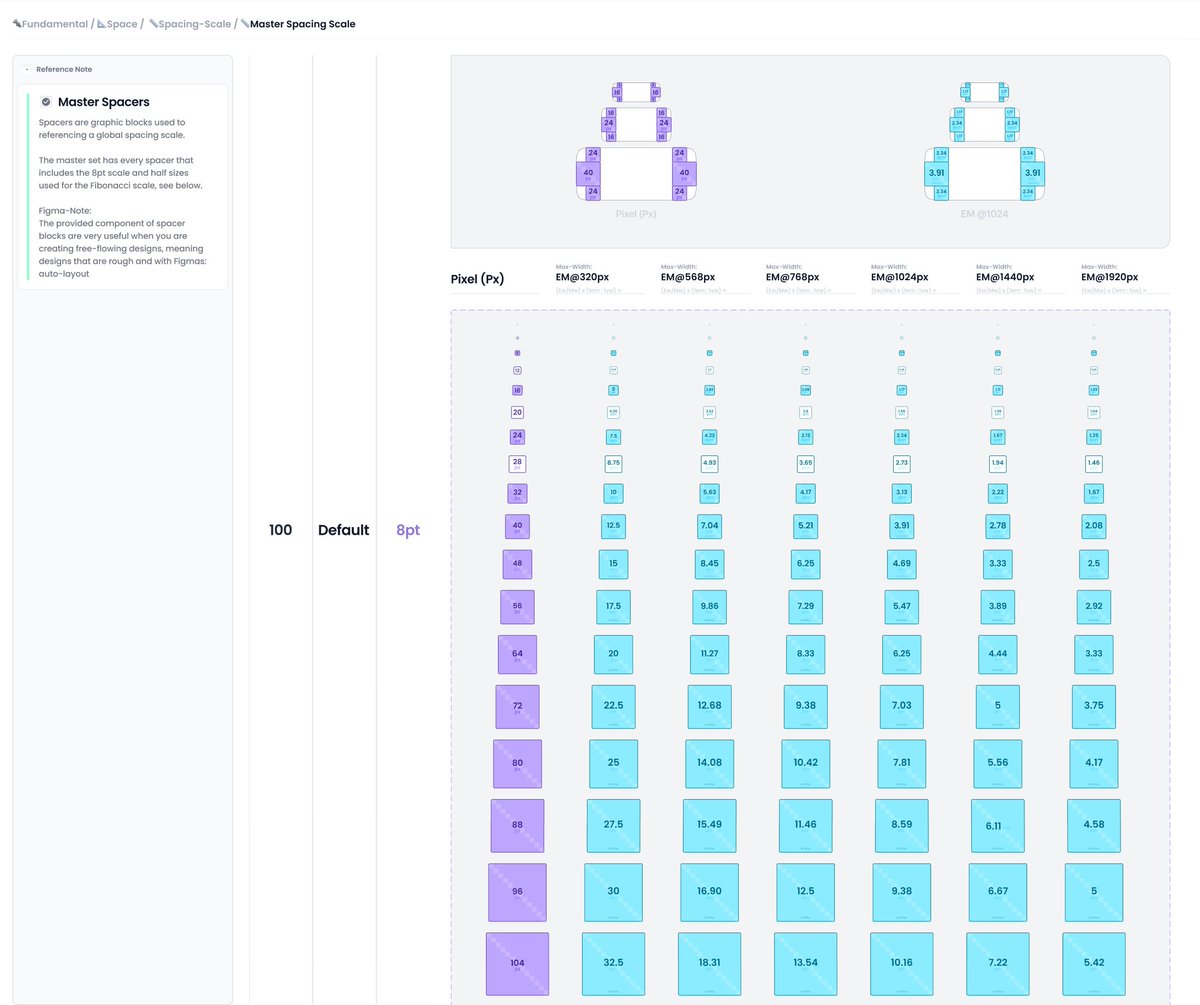This screenshot has width=1200, height=1005.
Task: Select the purple 8pt label
Action: pyautogui.click(x=408, y=530)
